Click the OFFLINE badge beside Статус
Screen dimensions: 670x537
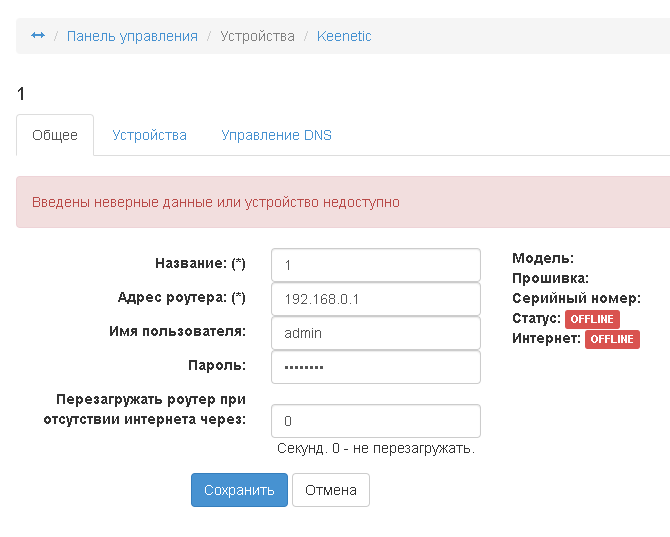592,319
